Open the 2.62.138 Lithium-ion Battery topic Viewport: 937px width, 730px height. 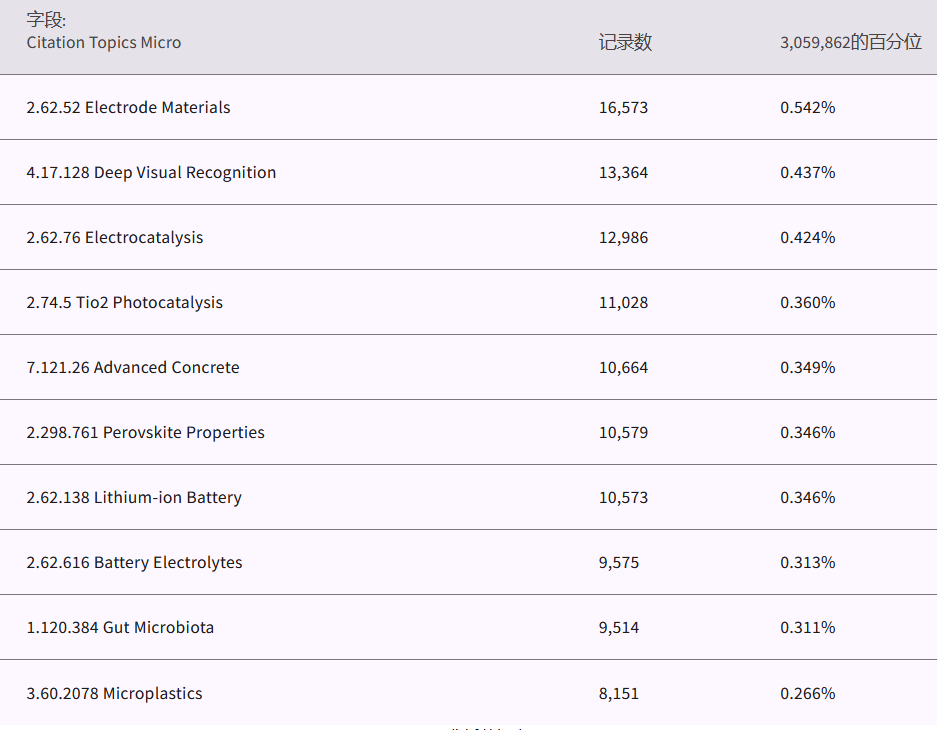[x=134, y=498]
